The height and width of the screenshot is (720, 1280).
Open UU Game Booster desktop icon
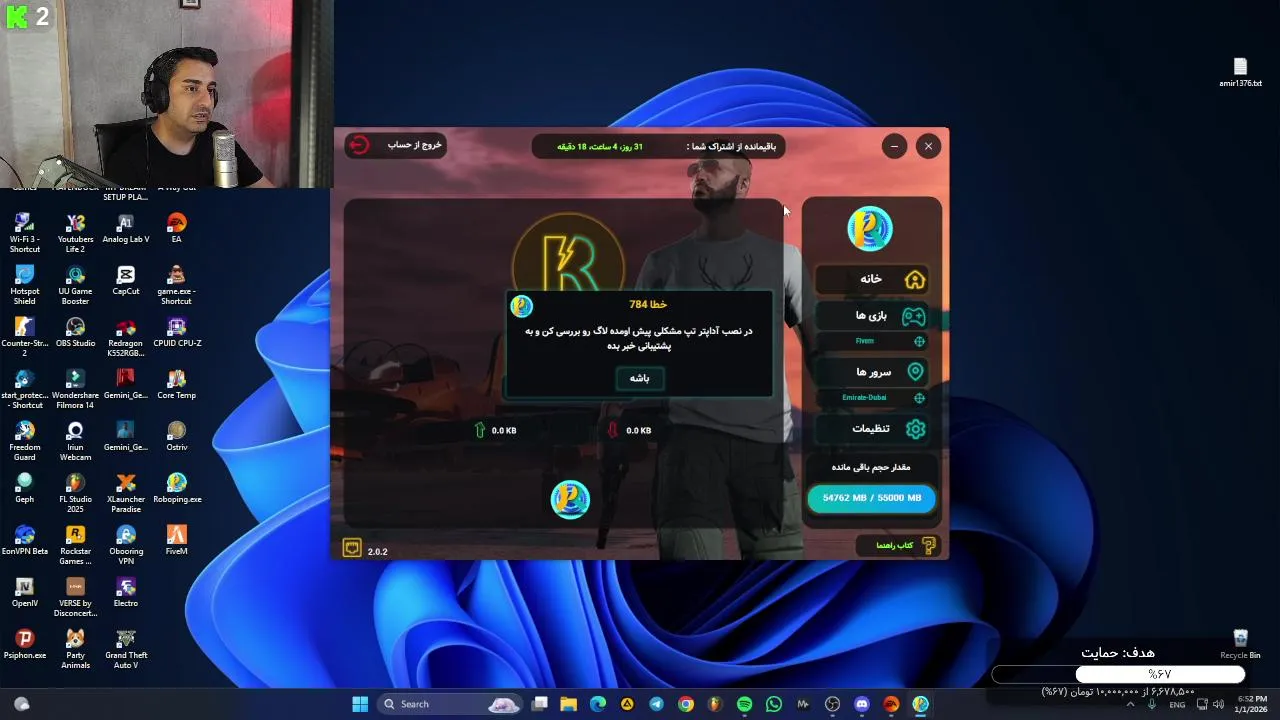coord(75,284)
